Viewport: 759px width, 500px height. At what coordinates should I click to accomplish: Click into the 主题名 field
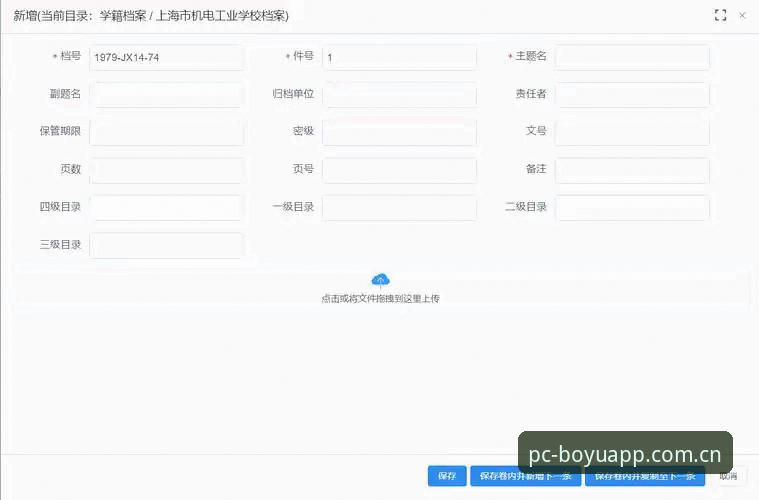[x=632, y=58]
